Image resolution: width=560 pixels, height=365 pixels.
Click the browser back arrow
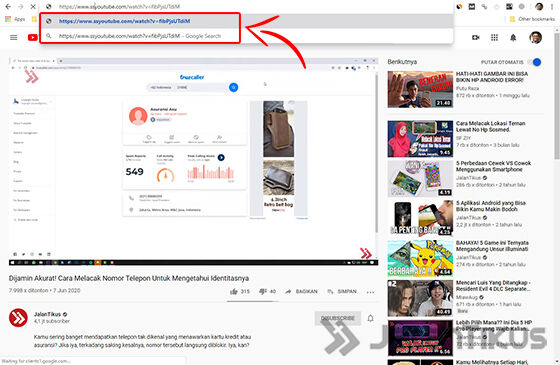pyautogui.click(x=8, y=6)
